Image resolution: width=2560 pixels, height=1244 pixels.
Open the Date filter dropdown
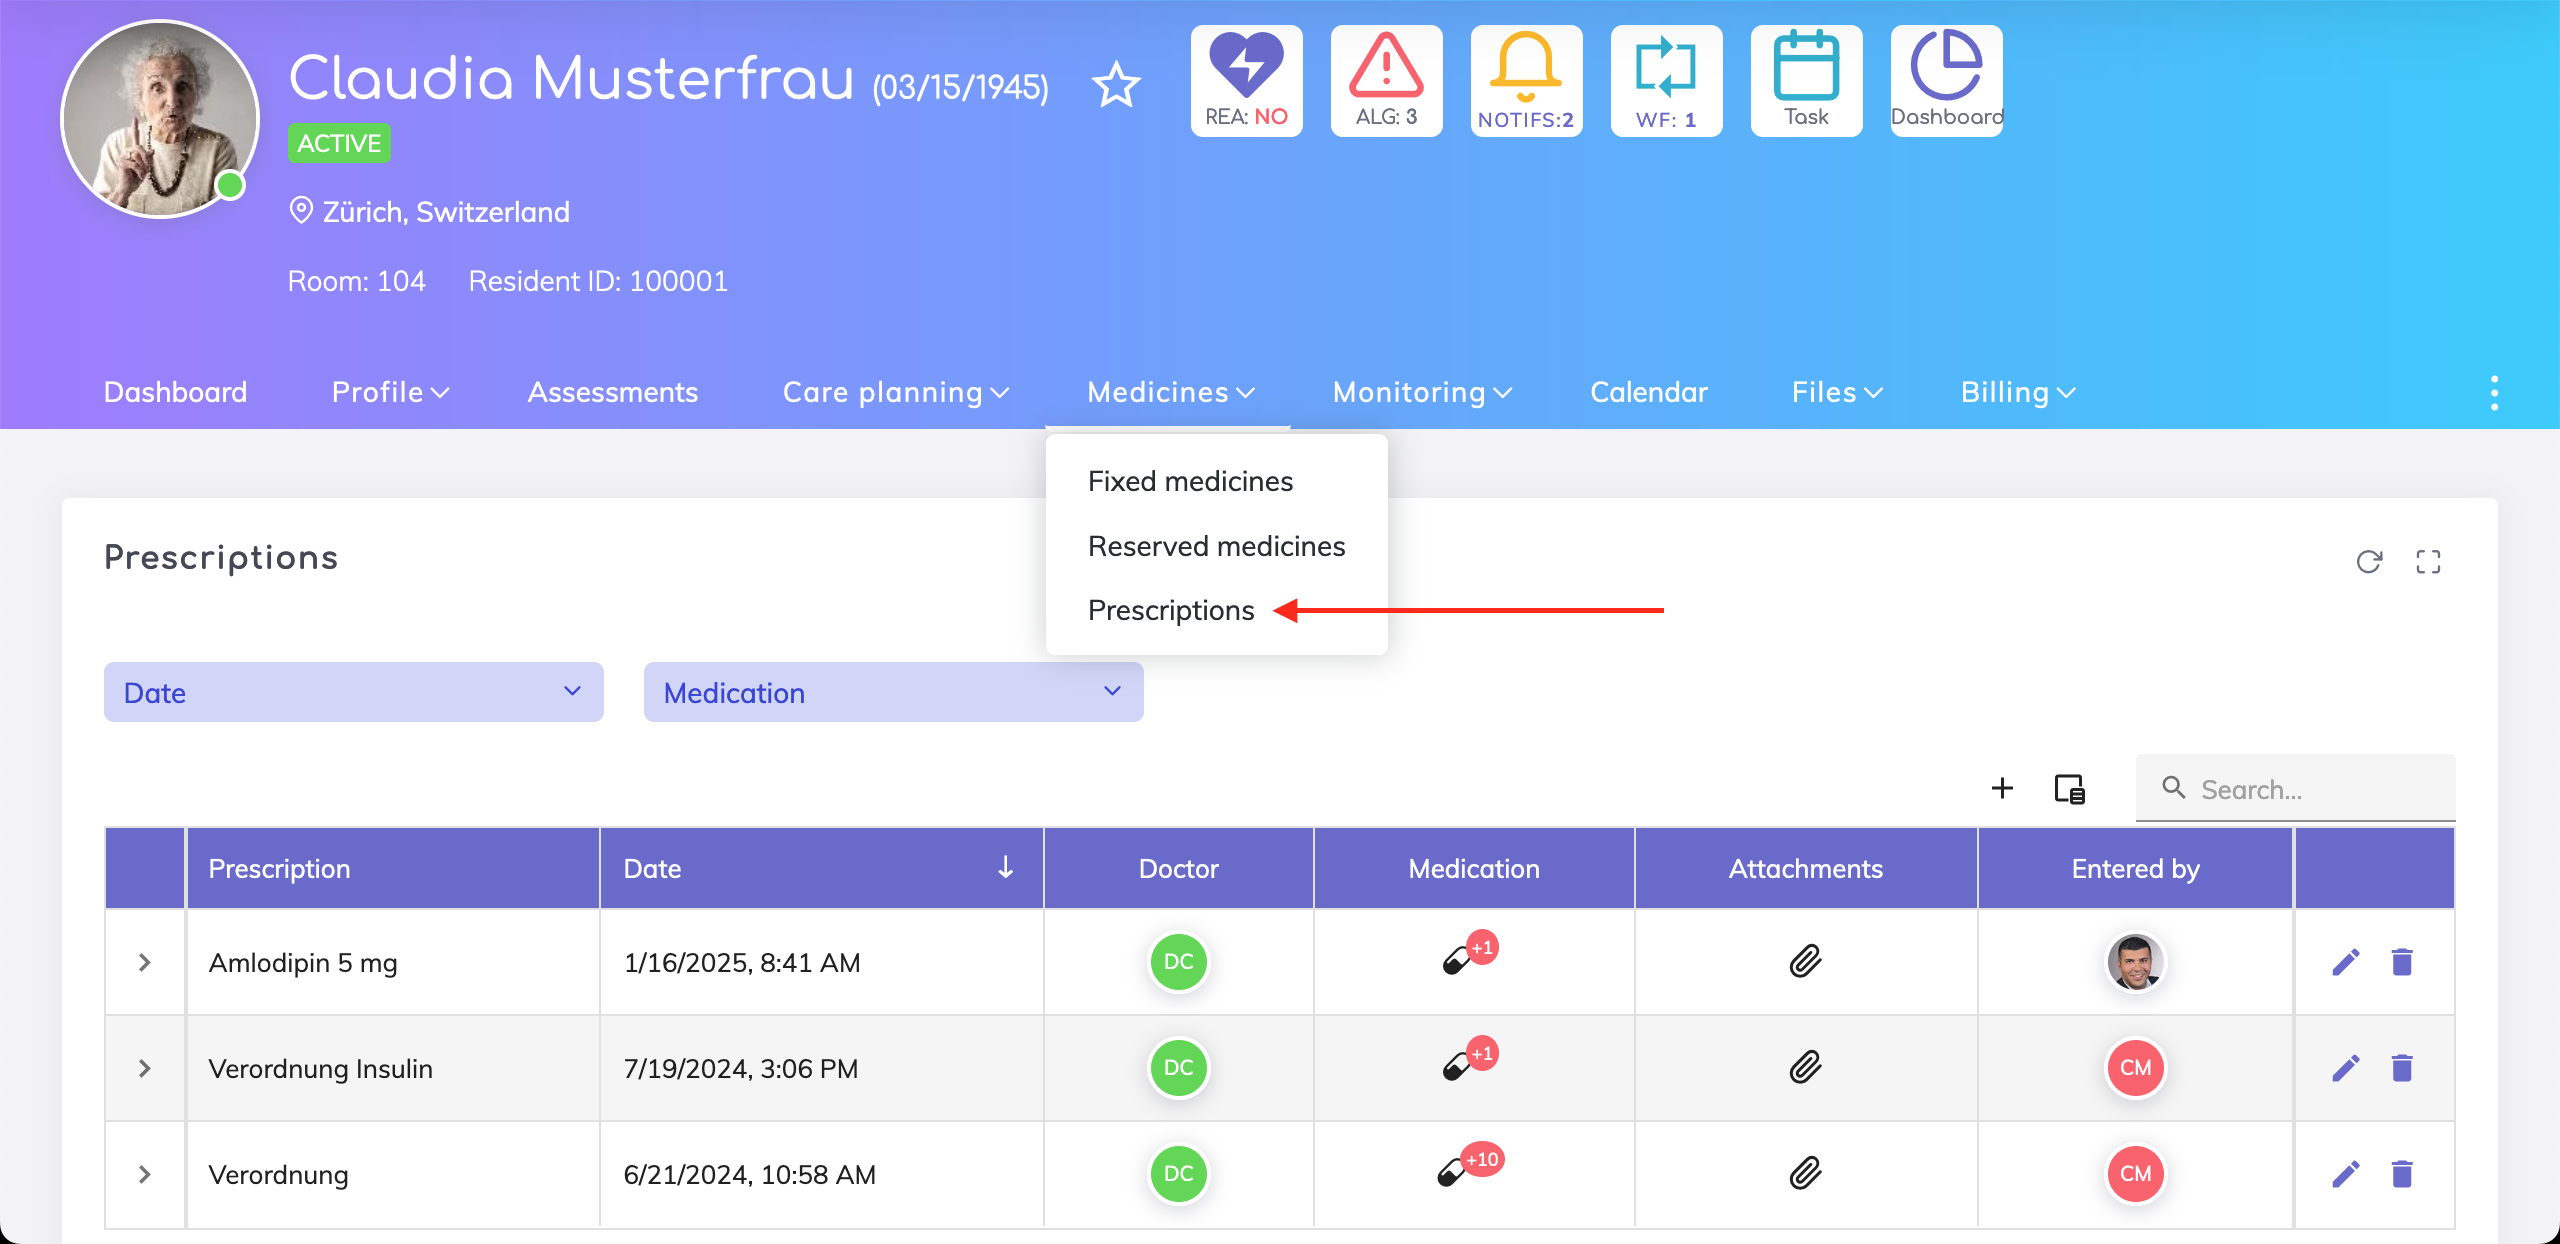coord(353,692)
